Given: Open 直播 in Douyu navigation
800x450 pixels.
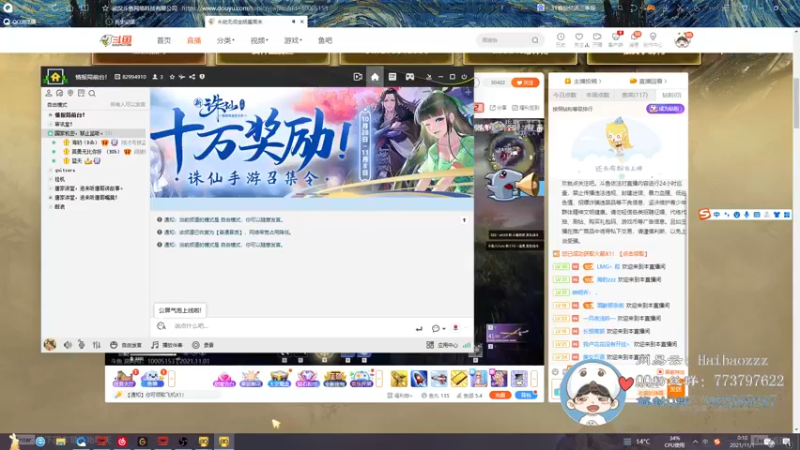Looking at the screenshot, I should coord(194,40).
